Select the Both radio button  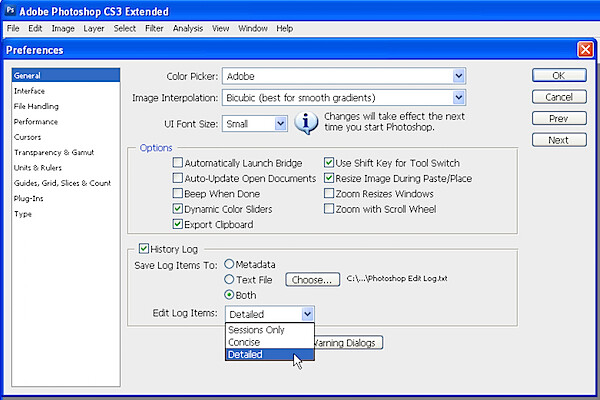pos(229,295)
